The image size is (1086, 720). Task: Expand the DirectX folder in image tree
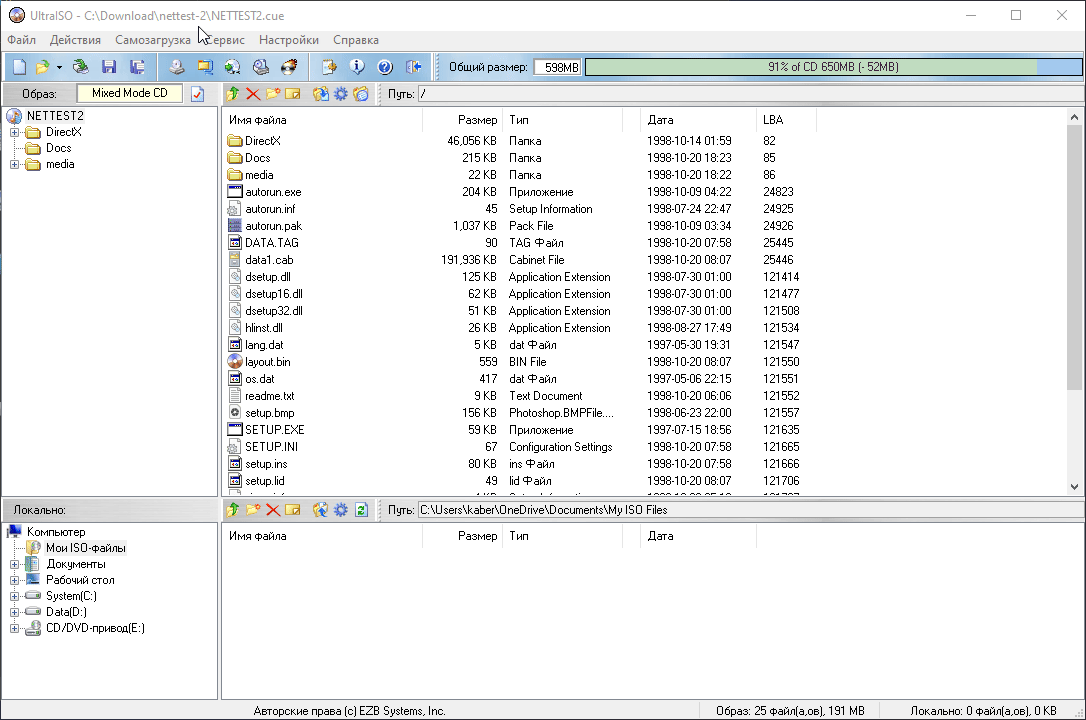point(14,132)
